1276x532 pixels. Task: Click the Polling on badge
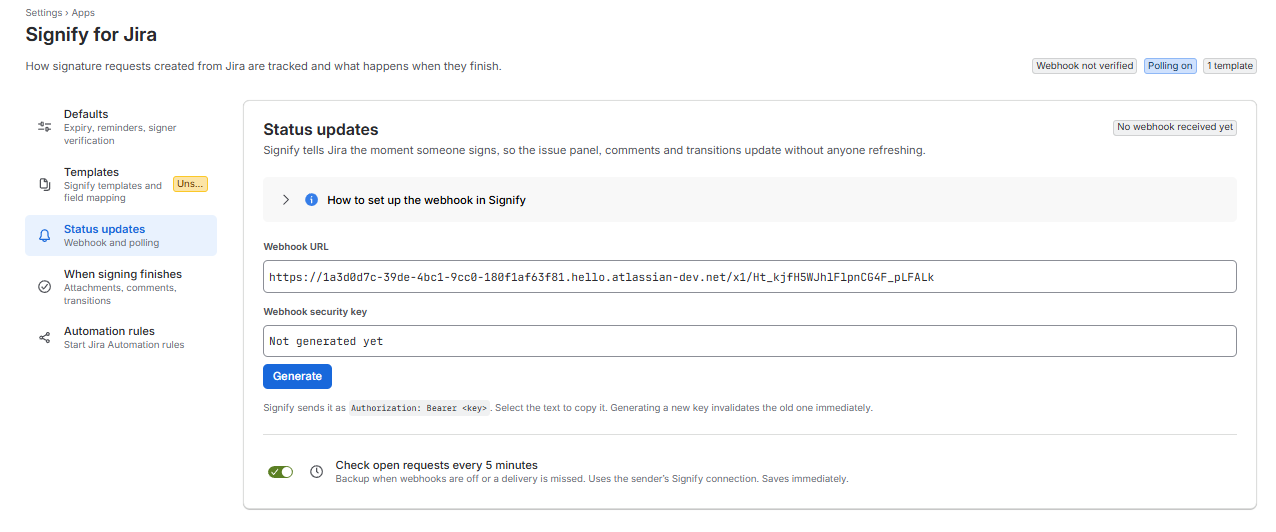pos(1170,66)
